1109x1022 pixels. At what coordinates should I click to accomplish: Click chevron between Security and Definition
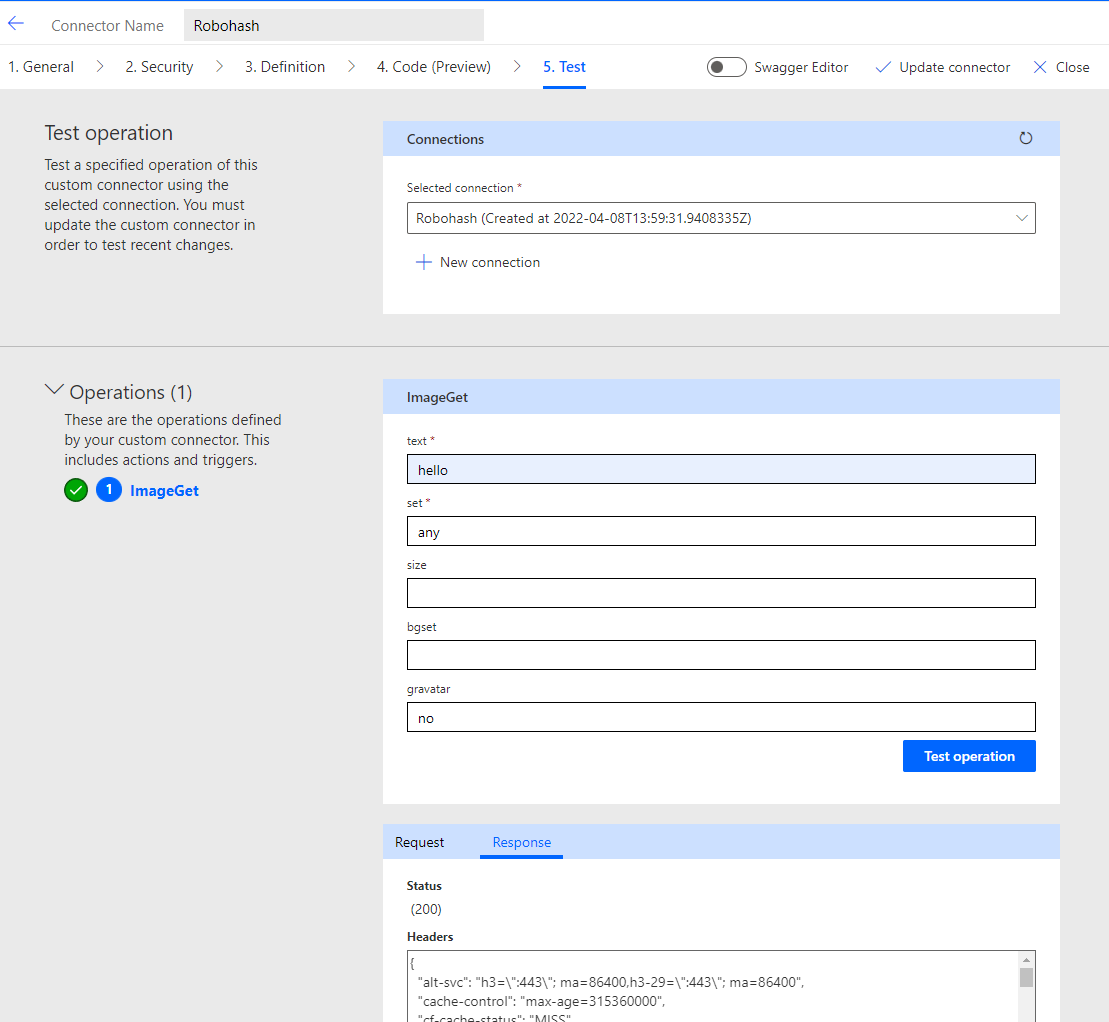pyautogui.click(x=219, y=66)
